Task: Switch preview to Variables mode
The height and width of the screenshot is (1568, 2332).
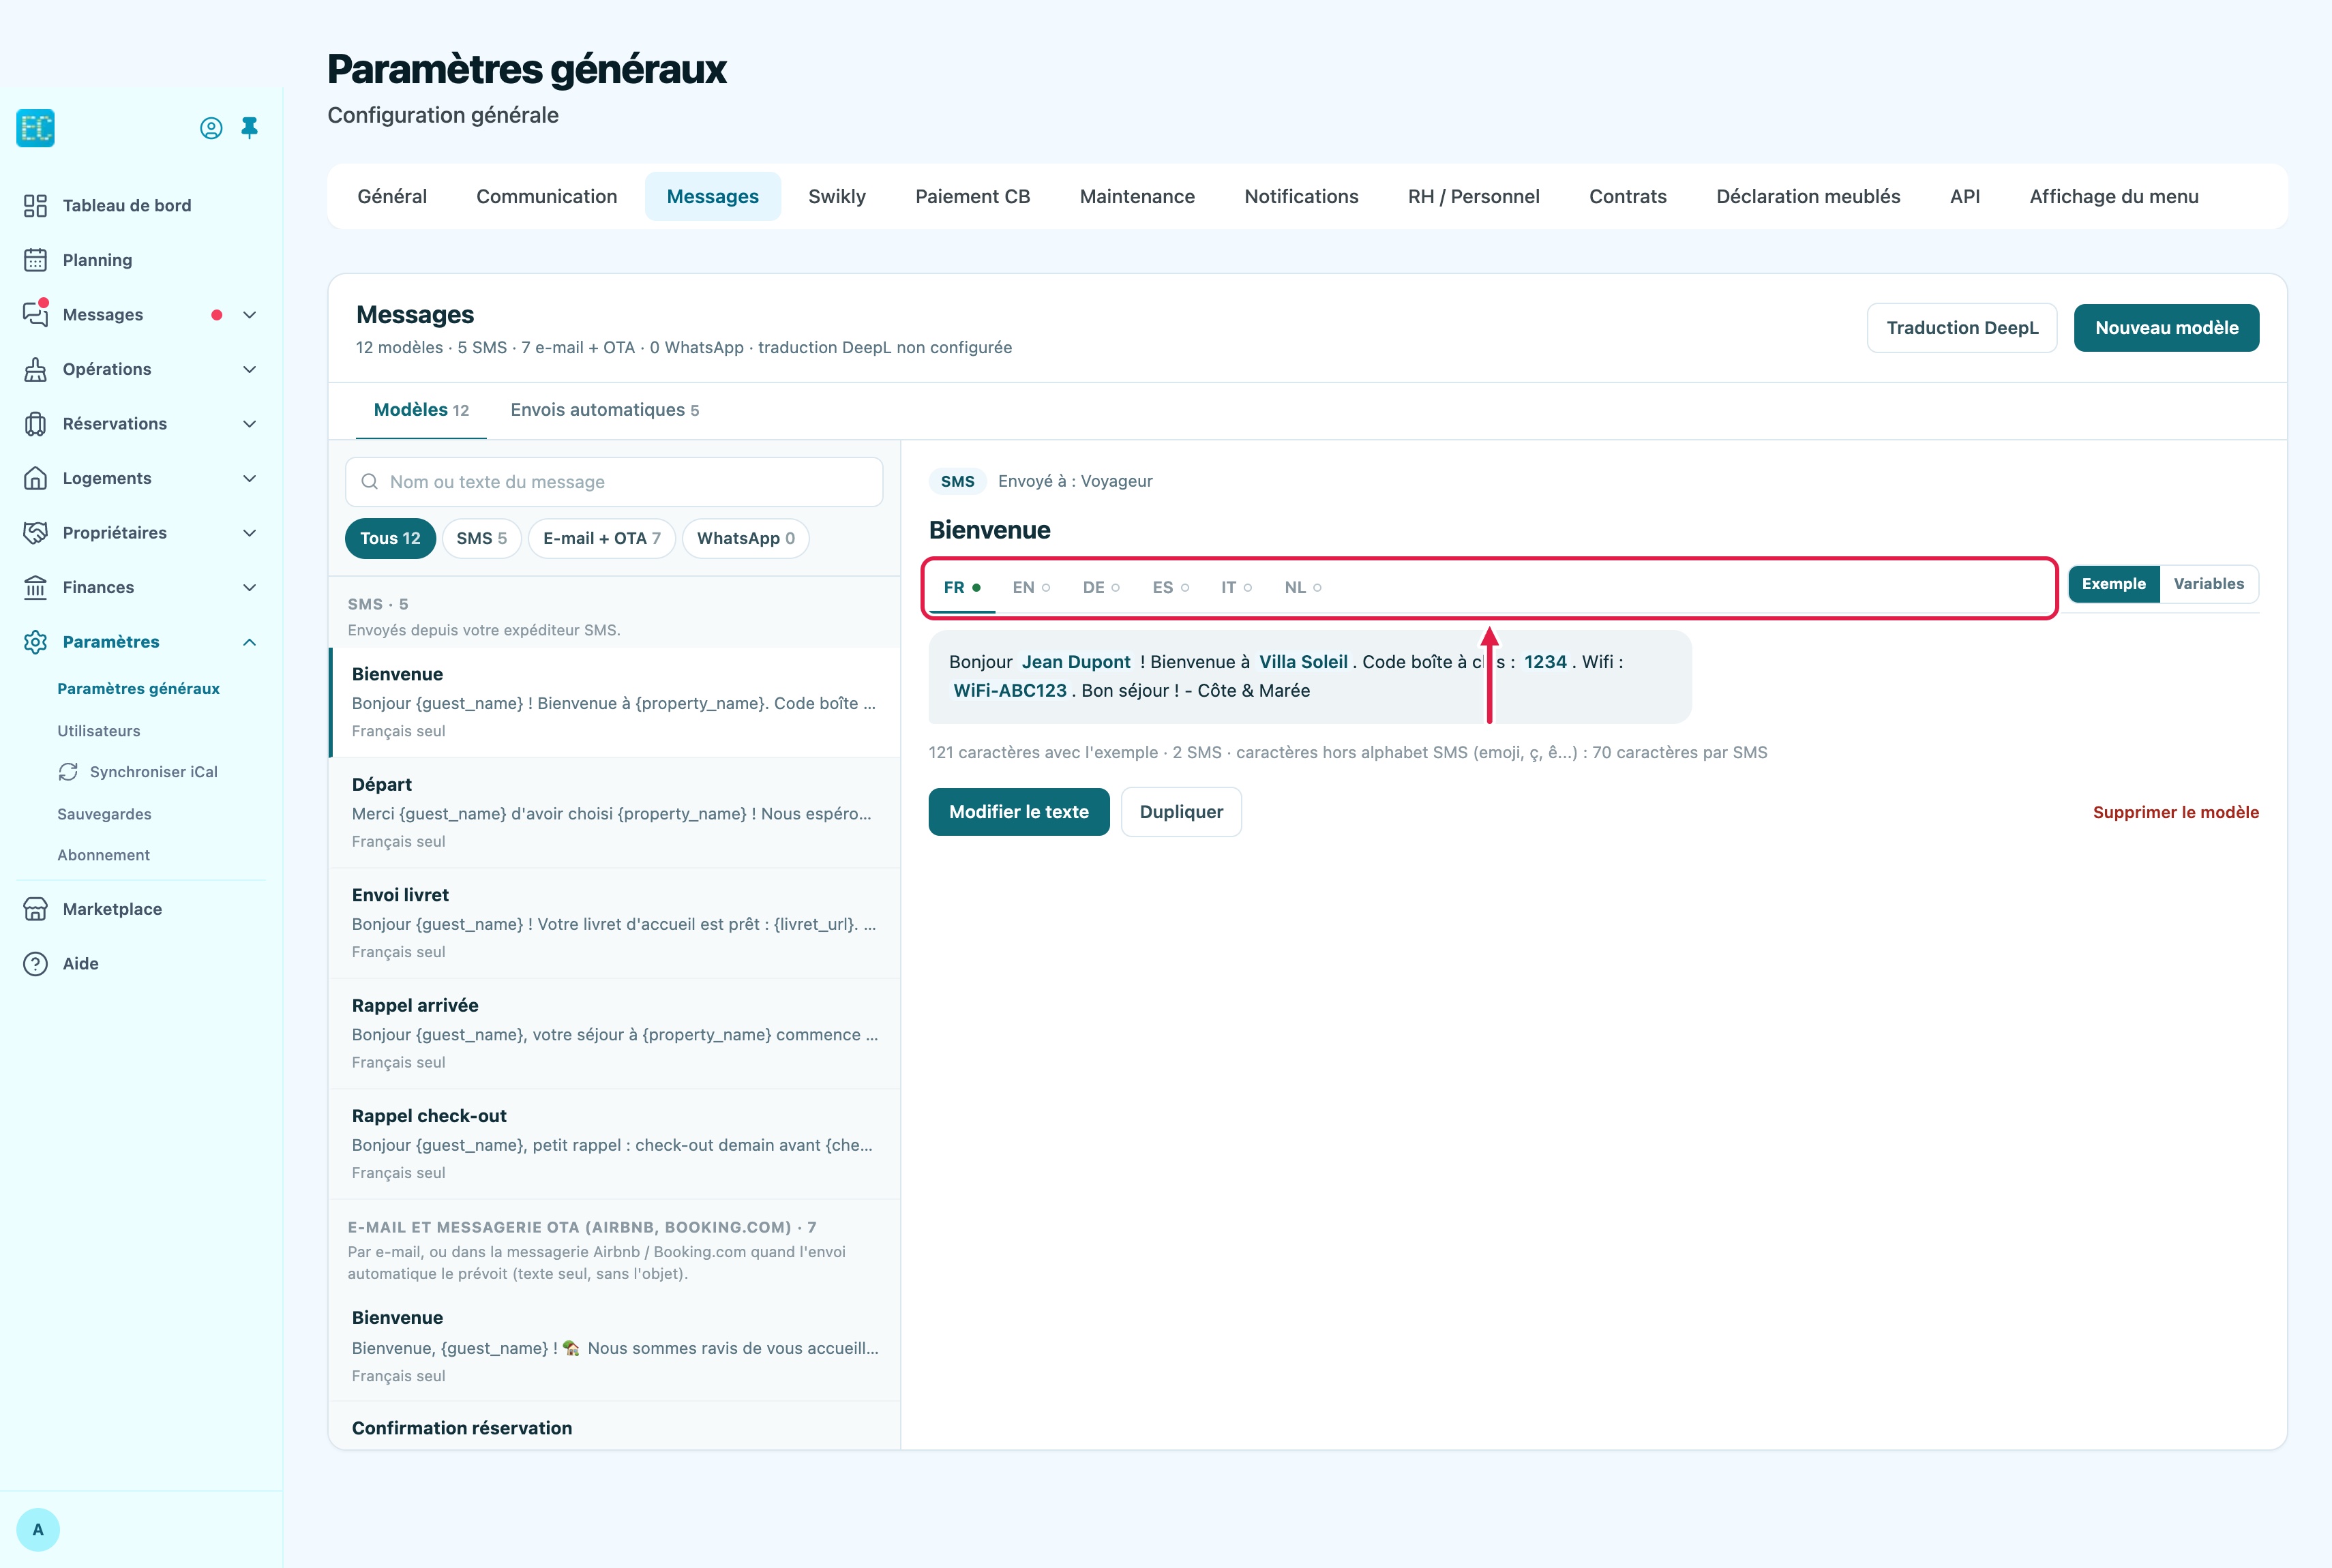Action: (x=2208, y=584)
